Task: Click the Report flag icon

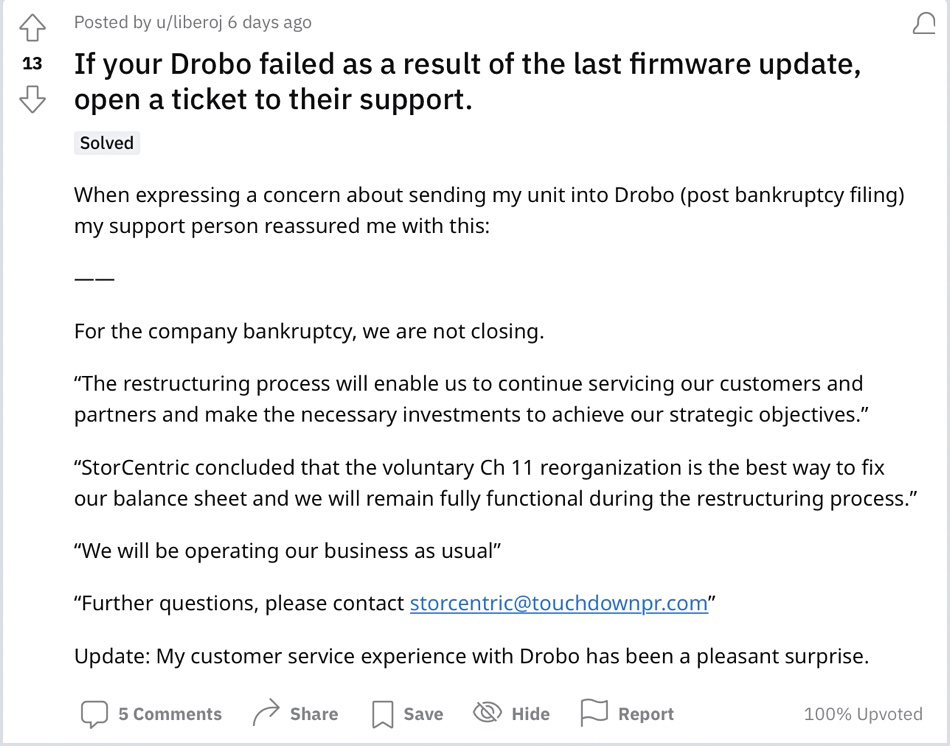Action: tap(594, 712)
